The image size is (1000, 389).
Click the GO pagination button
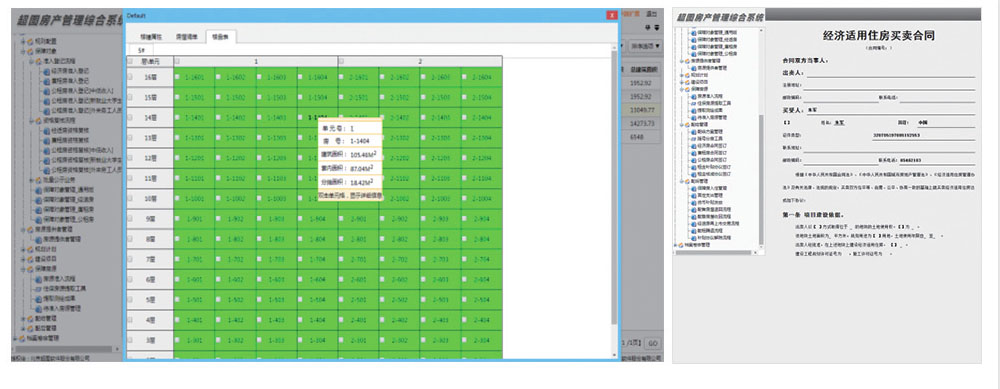point(652,343)
